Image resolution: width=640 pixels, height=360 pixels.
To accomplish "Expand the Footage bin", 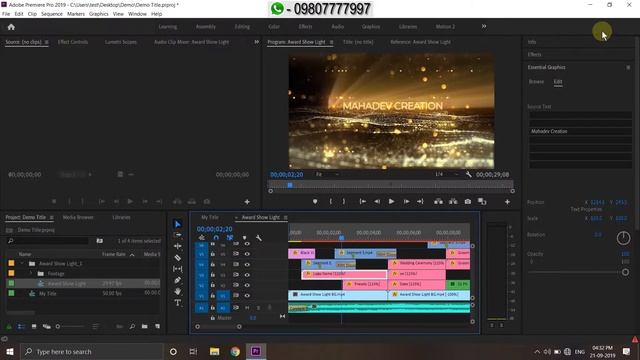I will [31, 273].
